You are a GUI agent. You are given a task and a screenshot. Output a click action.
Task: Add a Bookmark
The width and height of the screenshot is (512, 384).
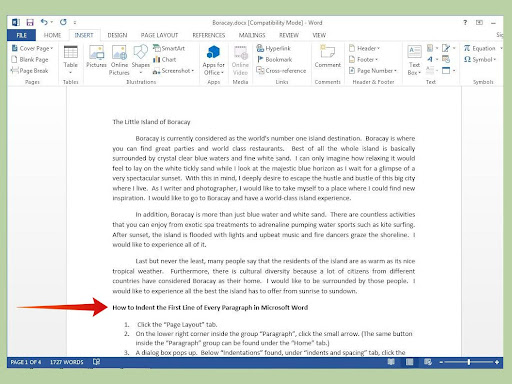click(274, 59)
